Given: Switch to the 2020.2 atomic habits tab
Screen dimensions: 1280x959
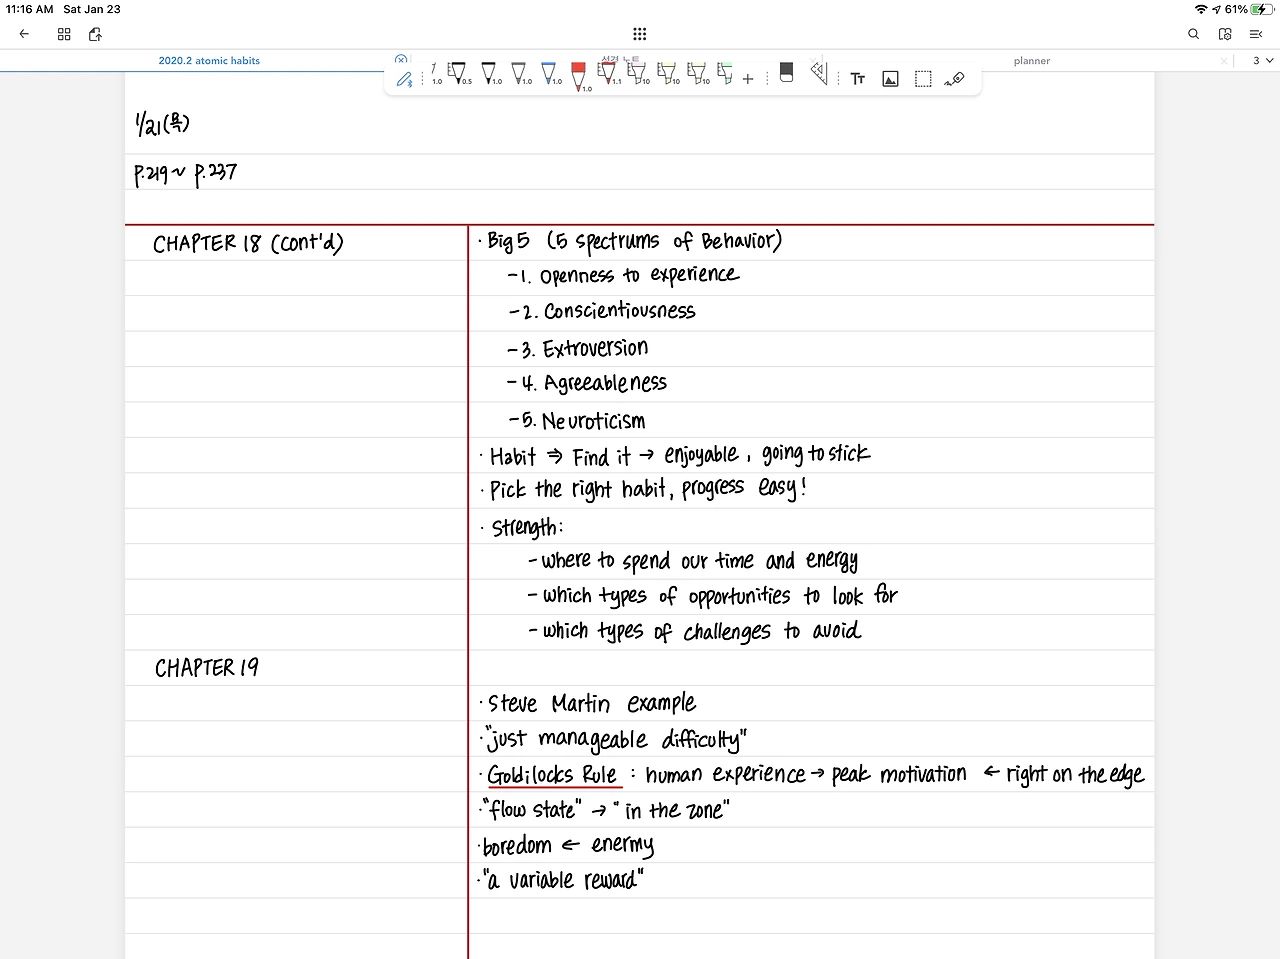Looking at the screenshot, I should tap(209, 61).
